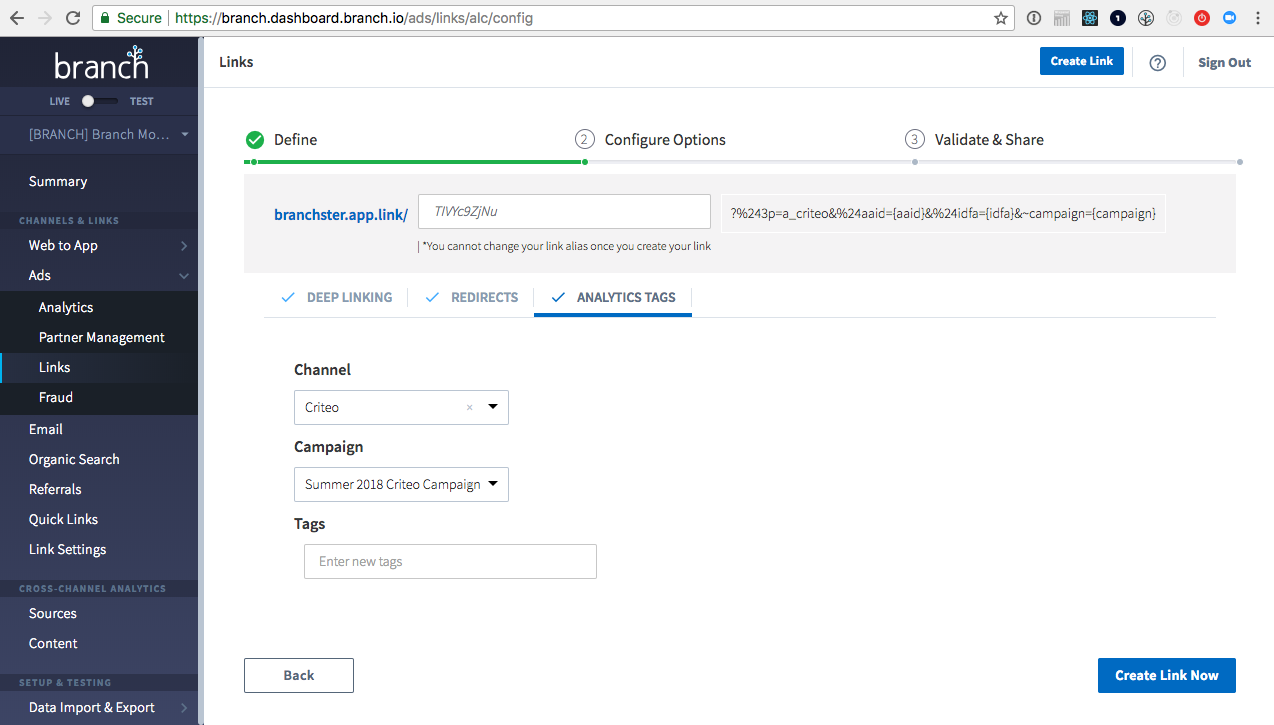This screenshot has width=1274, height=725.
Task: Open help with the question mark icon
Action: tap(1157, 62)
